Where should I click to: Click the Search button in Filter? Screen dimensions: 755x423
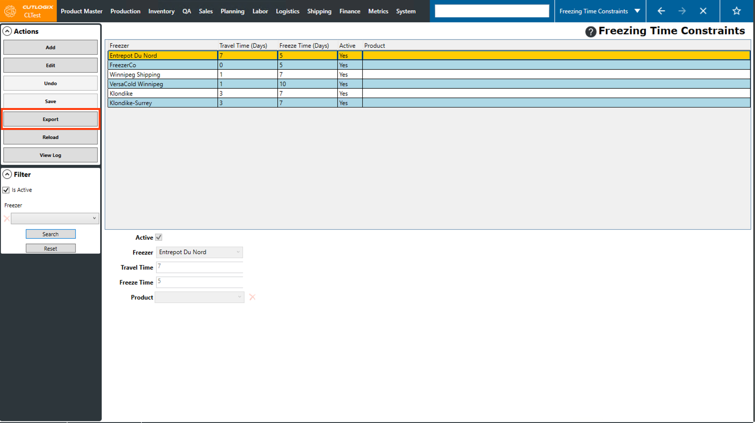[x=50, y=234]
